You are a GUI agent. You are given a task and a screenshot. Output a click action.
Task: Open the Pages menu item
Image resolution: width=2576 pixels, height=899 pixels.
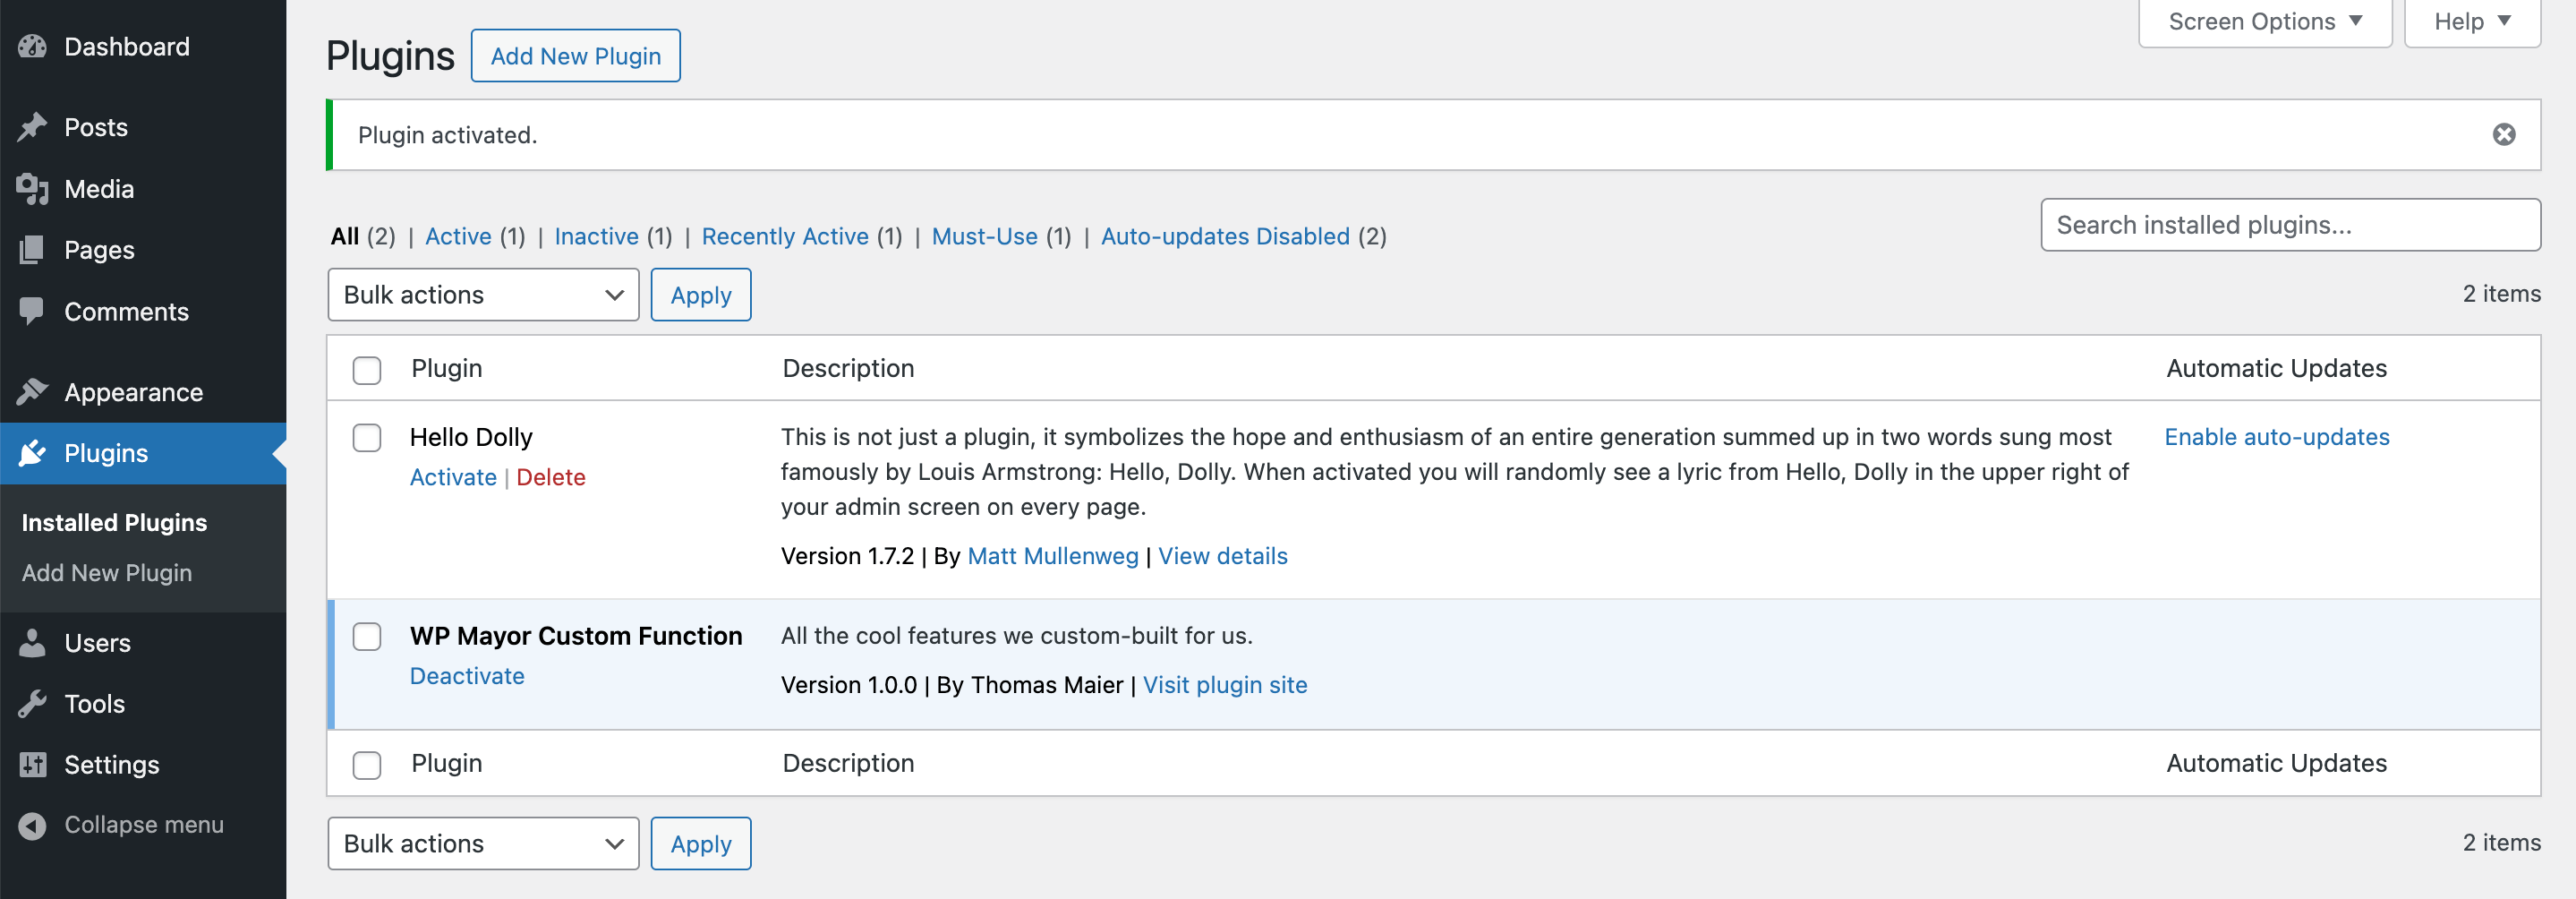point(143,250)
